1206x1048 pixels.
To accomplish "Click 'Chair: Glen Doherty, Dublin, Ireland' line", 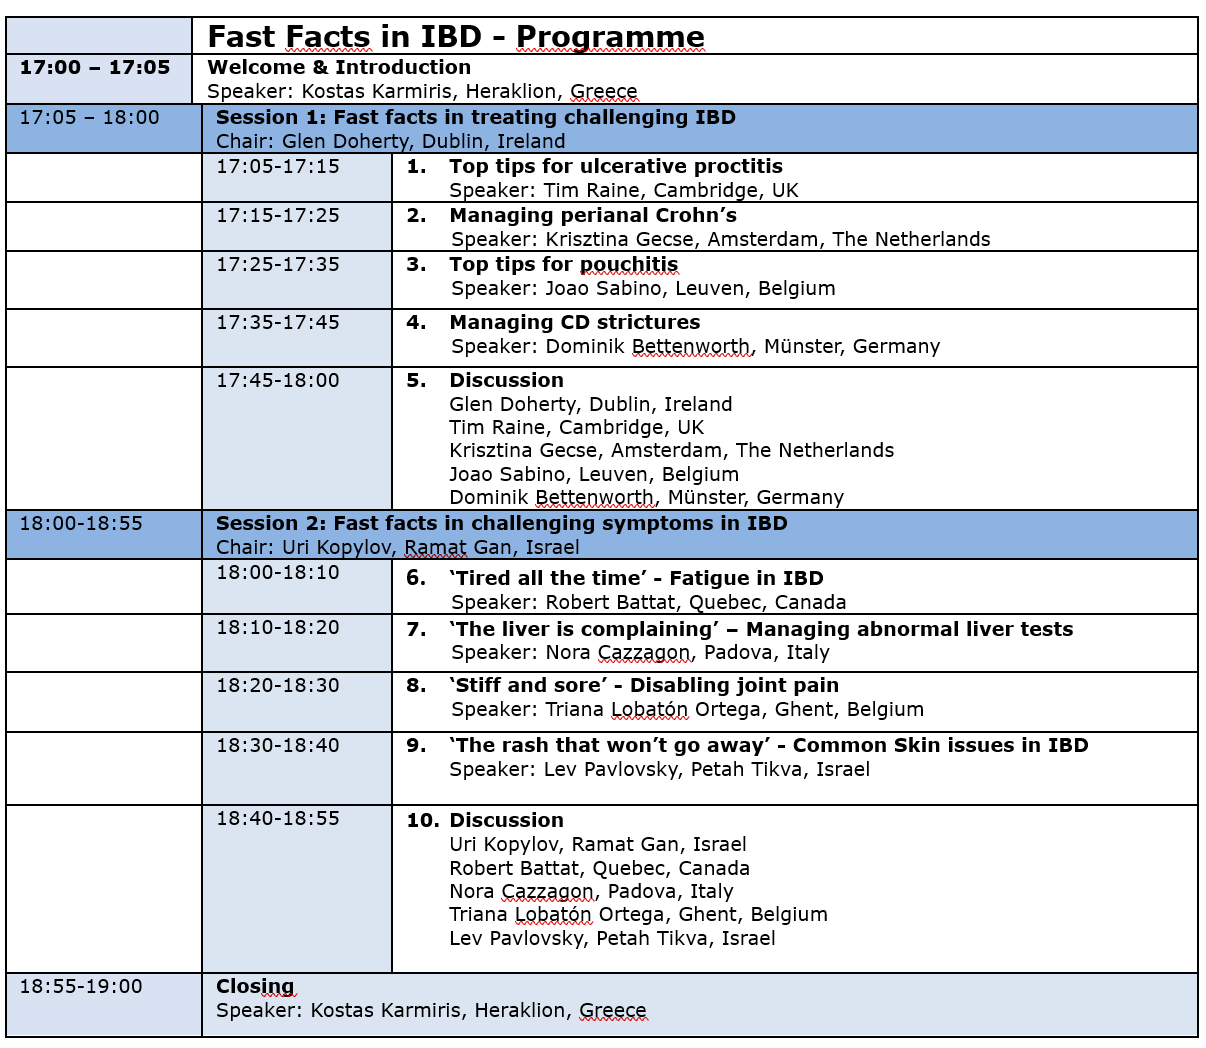I will pyautogui.click(x=390, y=141).
